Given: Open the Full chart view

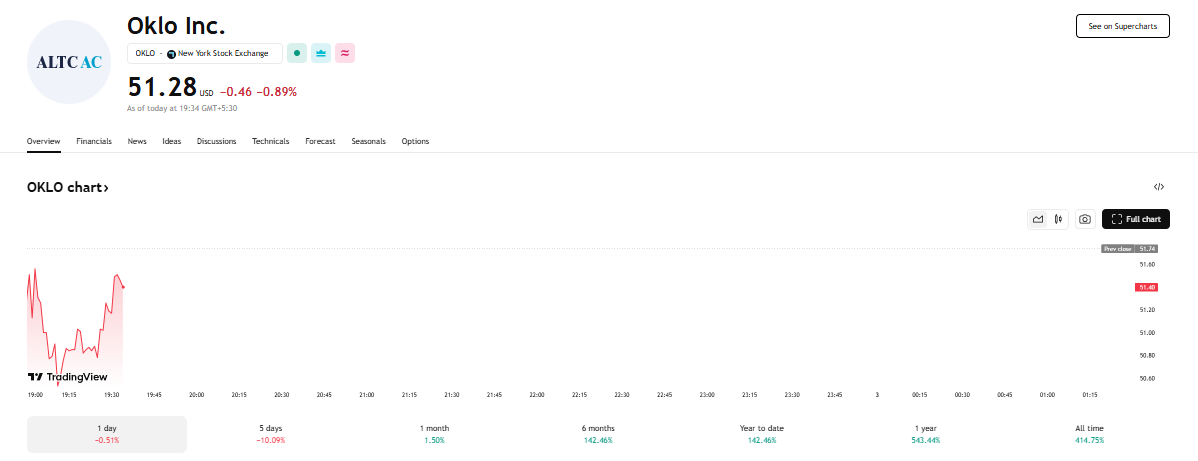Looking at the screenshot, I should [x=1135, y=219].
